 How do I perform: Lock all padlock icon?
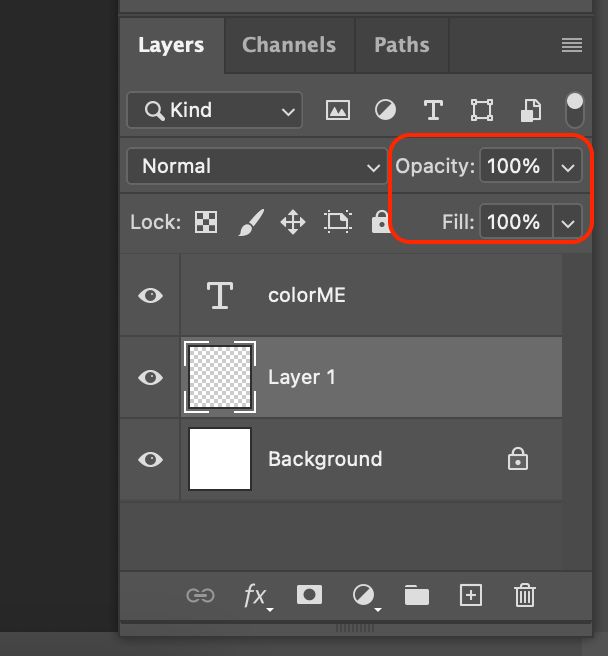[x=381, y=222]
